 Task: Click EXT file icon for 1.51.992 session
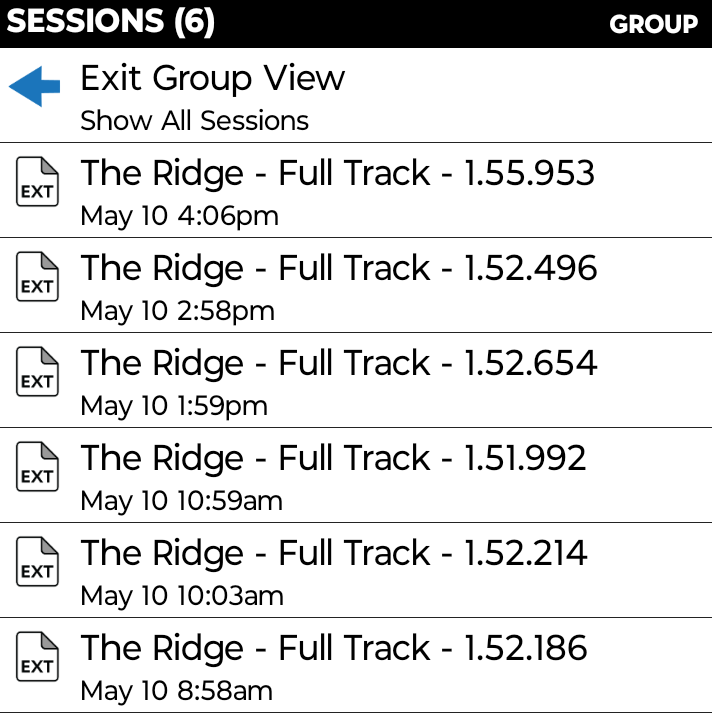[37, 466]
